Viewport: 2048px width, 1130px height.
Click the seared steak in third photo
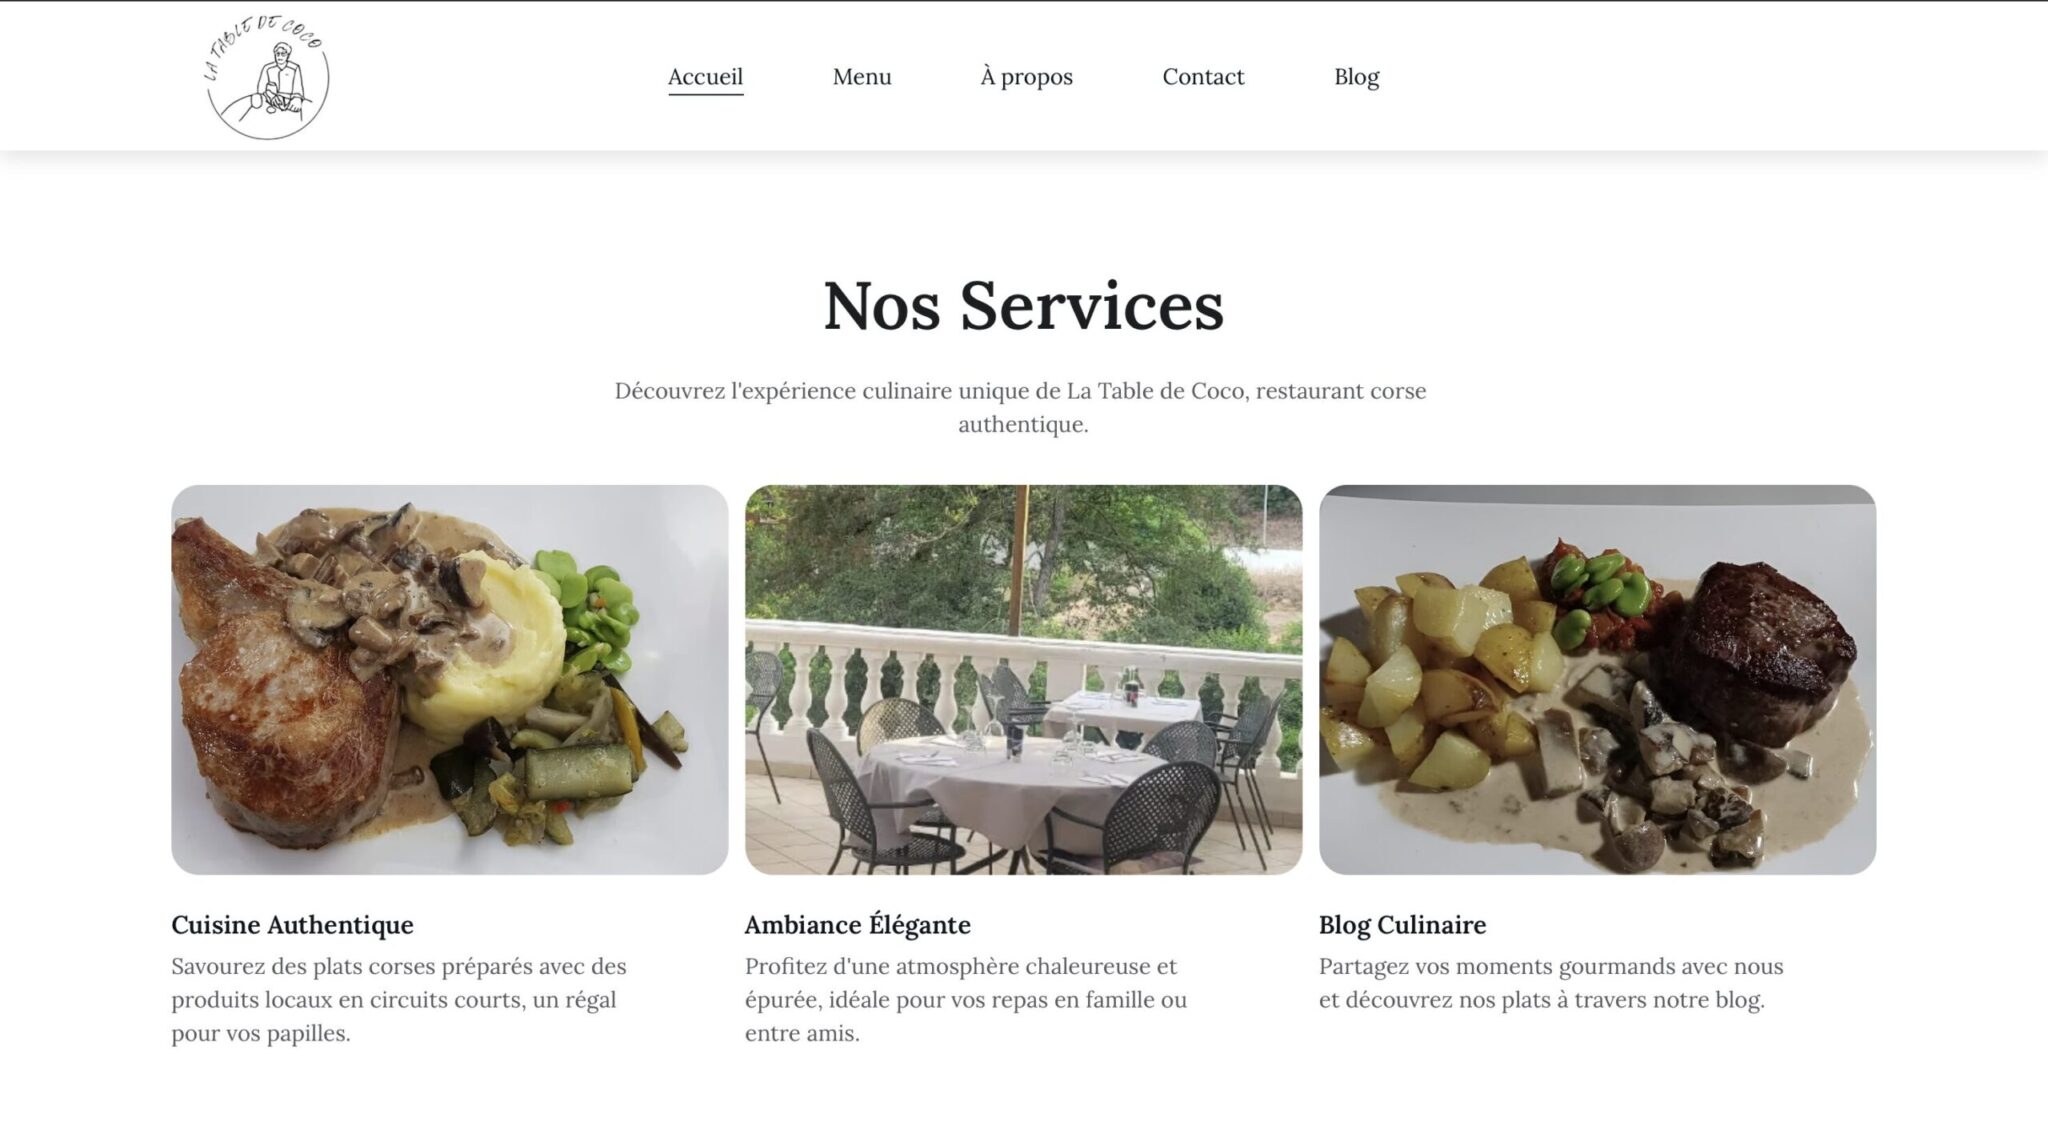coord(1762,650)
